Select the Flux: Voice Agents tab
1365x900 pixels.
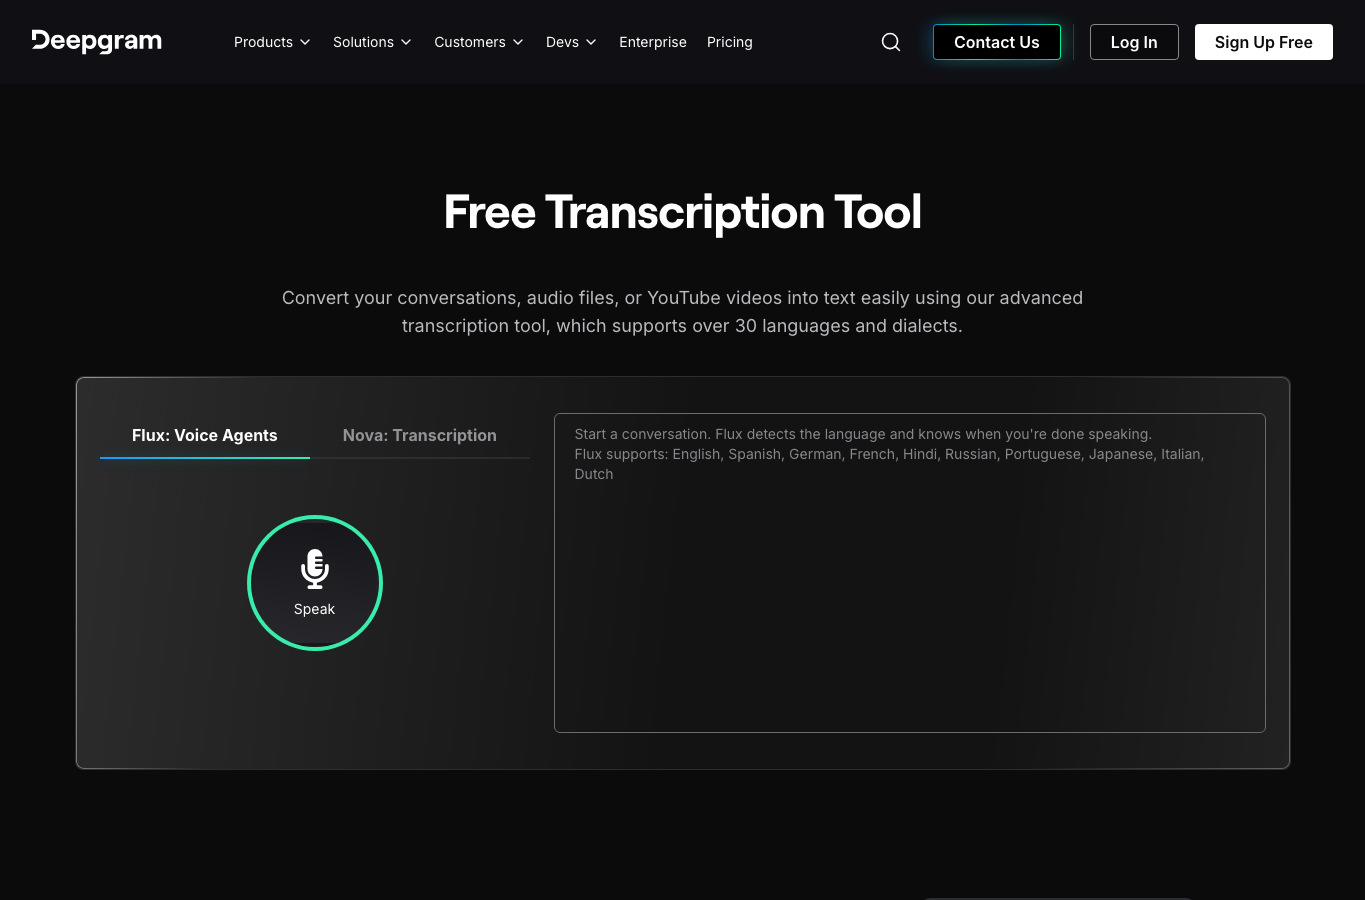[205, 436]
